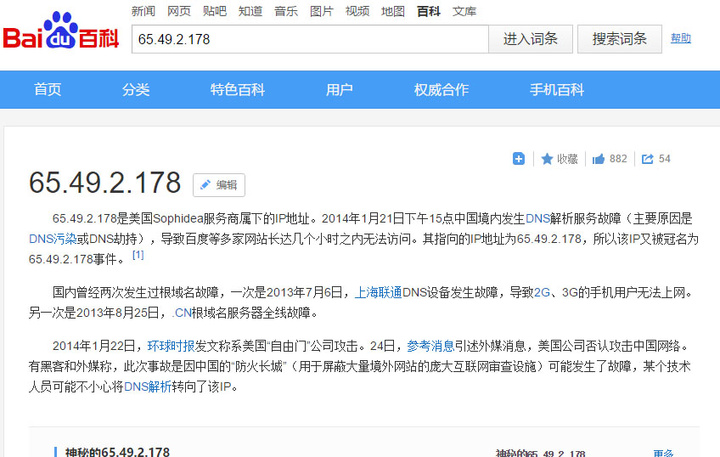Follow the 2G link
720x457 pixels.
click(542, 293)
